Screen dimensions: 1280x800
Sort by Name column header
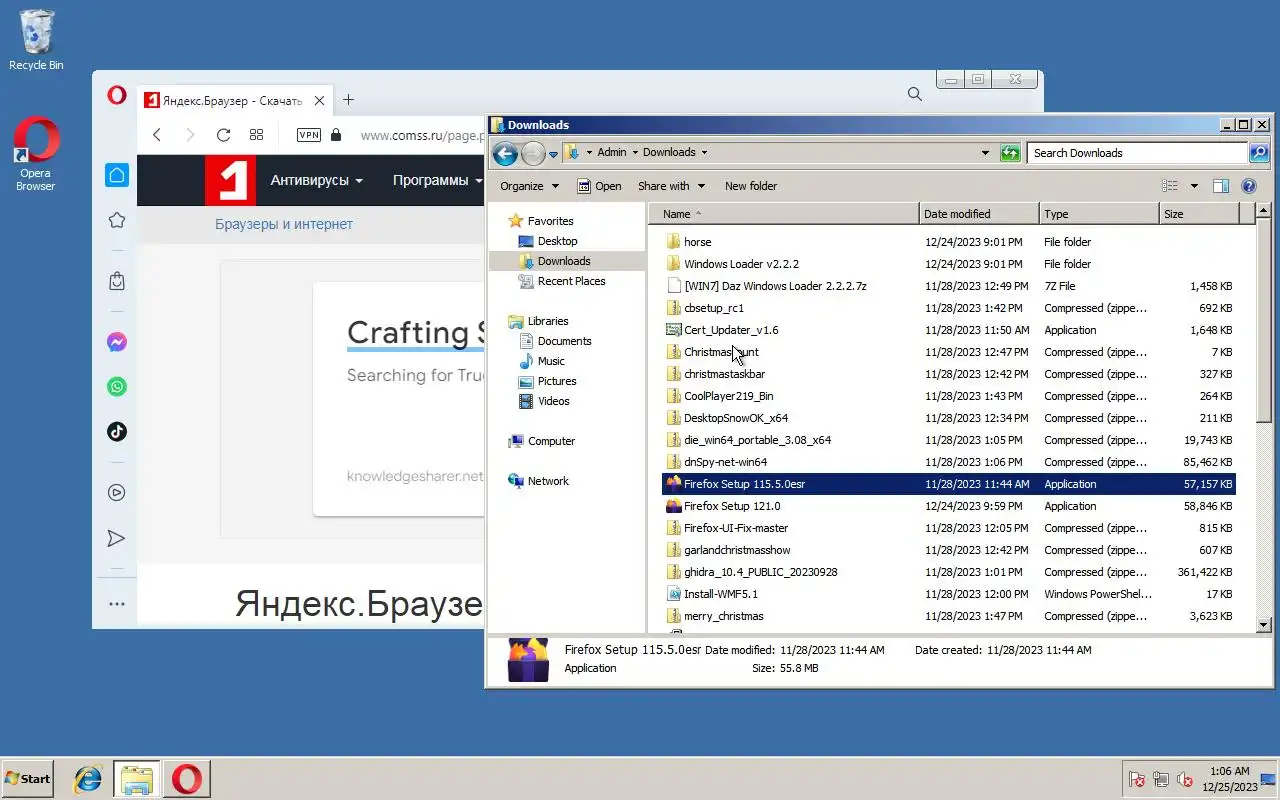[783, 214]
